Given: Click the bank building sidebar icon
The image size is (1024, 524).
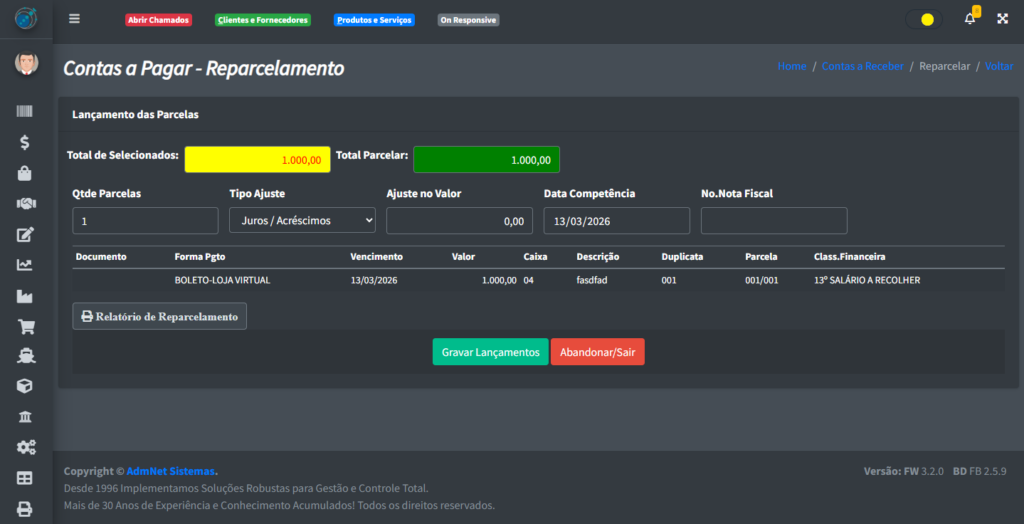Looking at the screenshot, I should pyautogui.click(x=25, y=417).
